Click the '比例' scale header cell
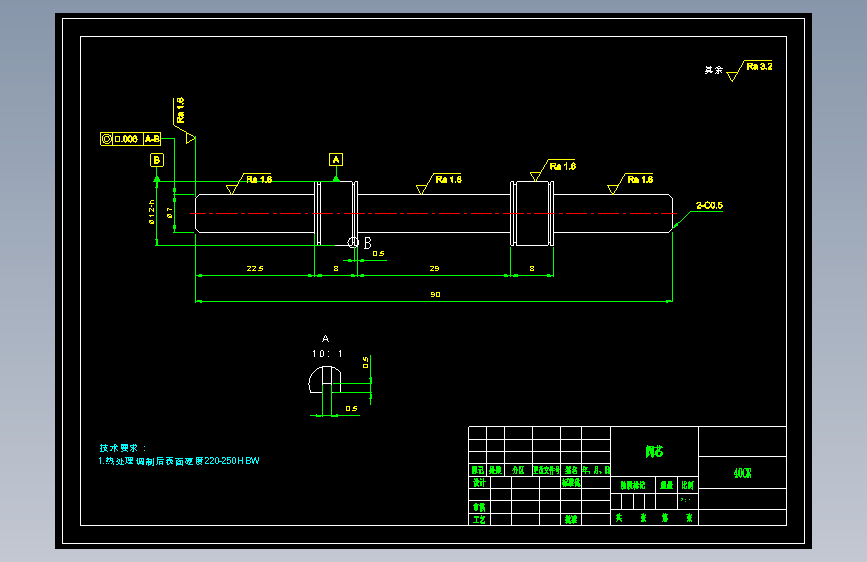867x562 pixels. coord(688,485)
